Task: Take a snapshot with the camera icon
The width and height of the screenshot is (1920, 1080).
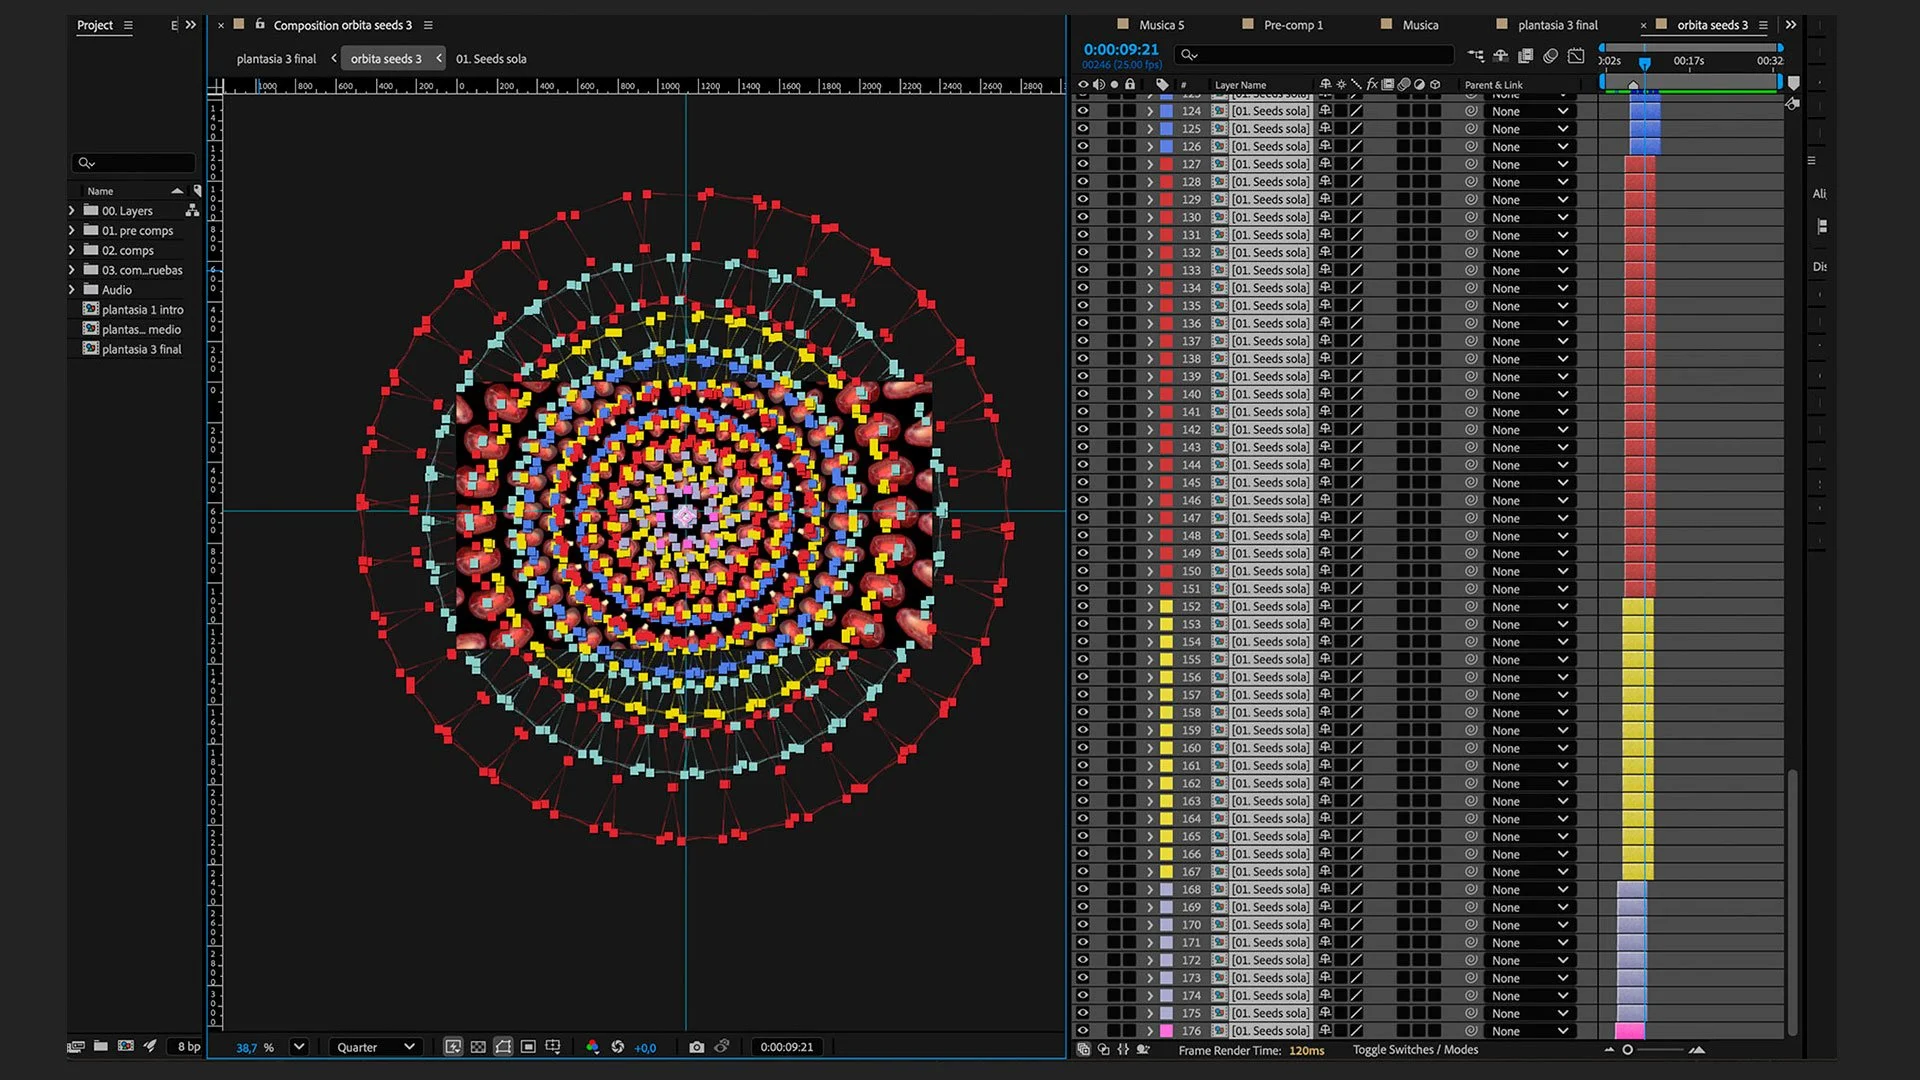Action: (696, 1047)
